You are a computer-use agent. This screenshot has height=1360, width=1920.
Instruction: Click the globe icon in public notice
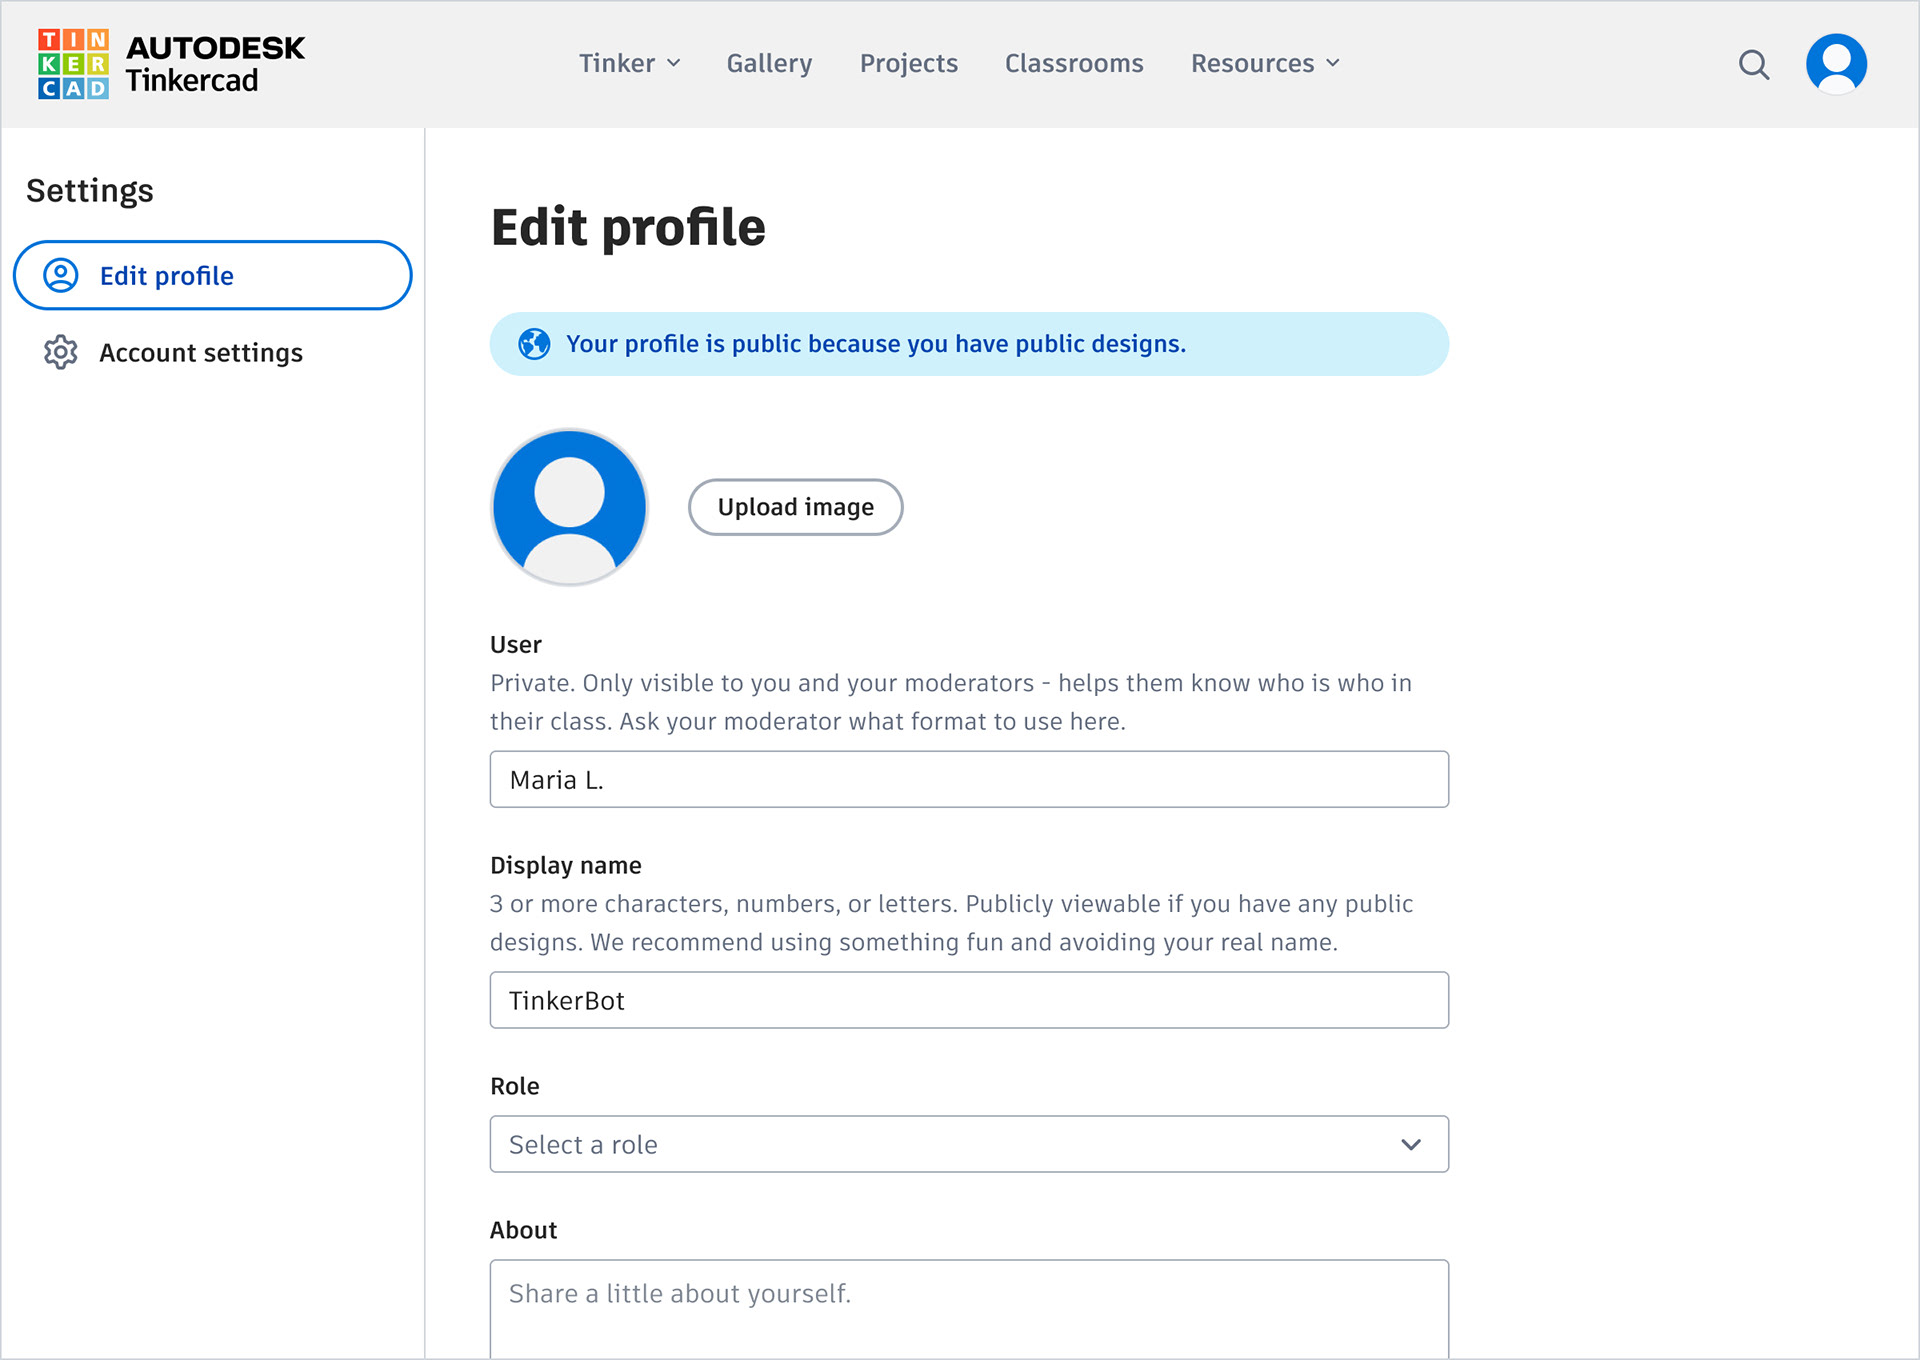pos(534,344)
